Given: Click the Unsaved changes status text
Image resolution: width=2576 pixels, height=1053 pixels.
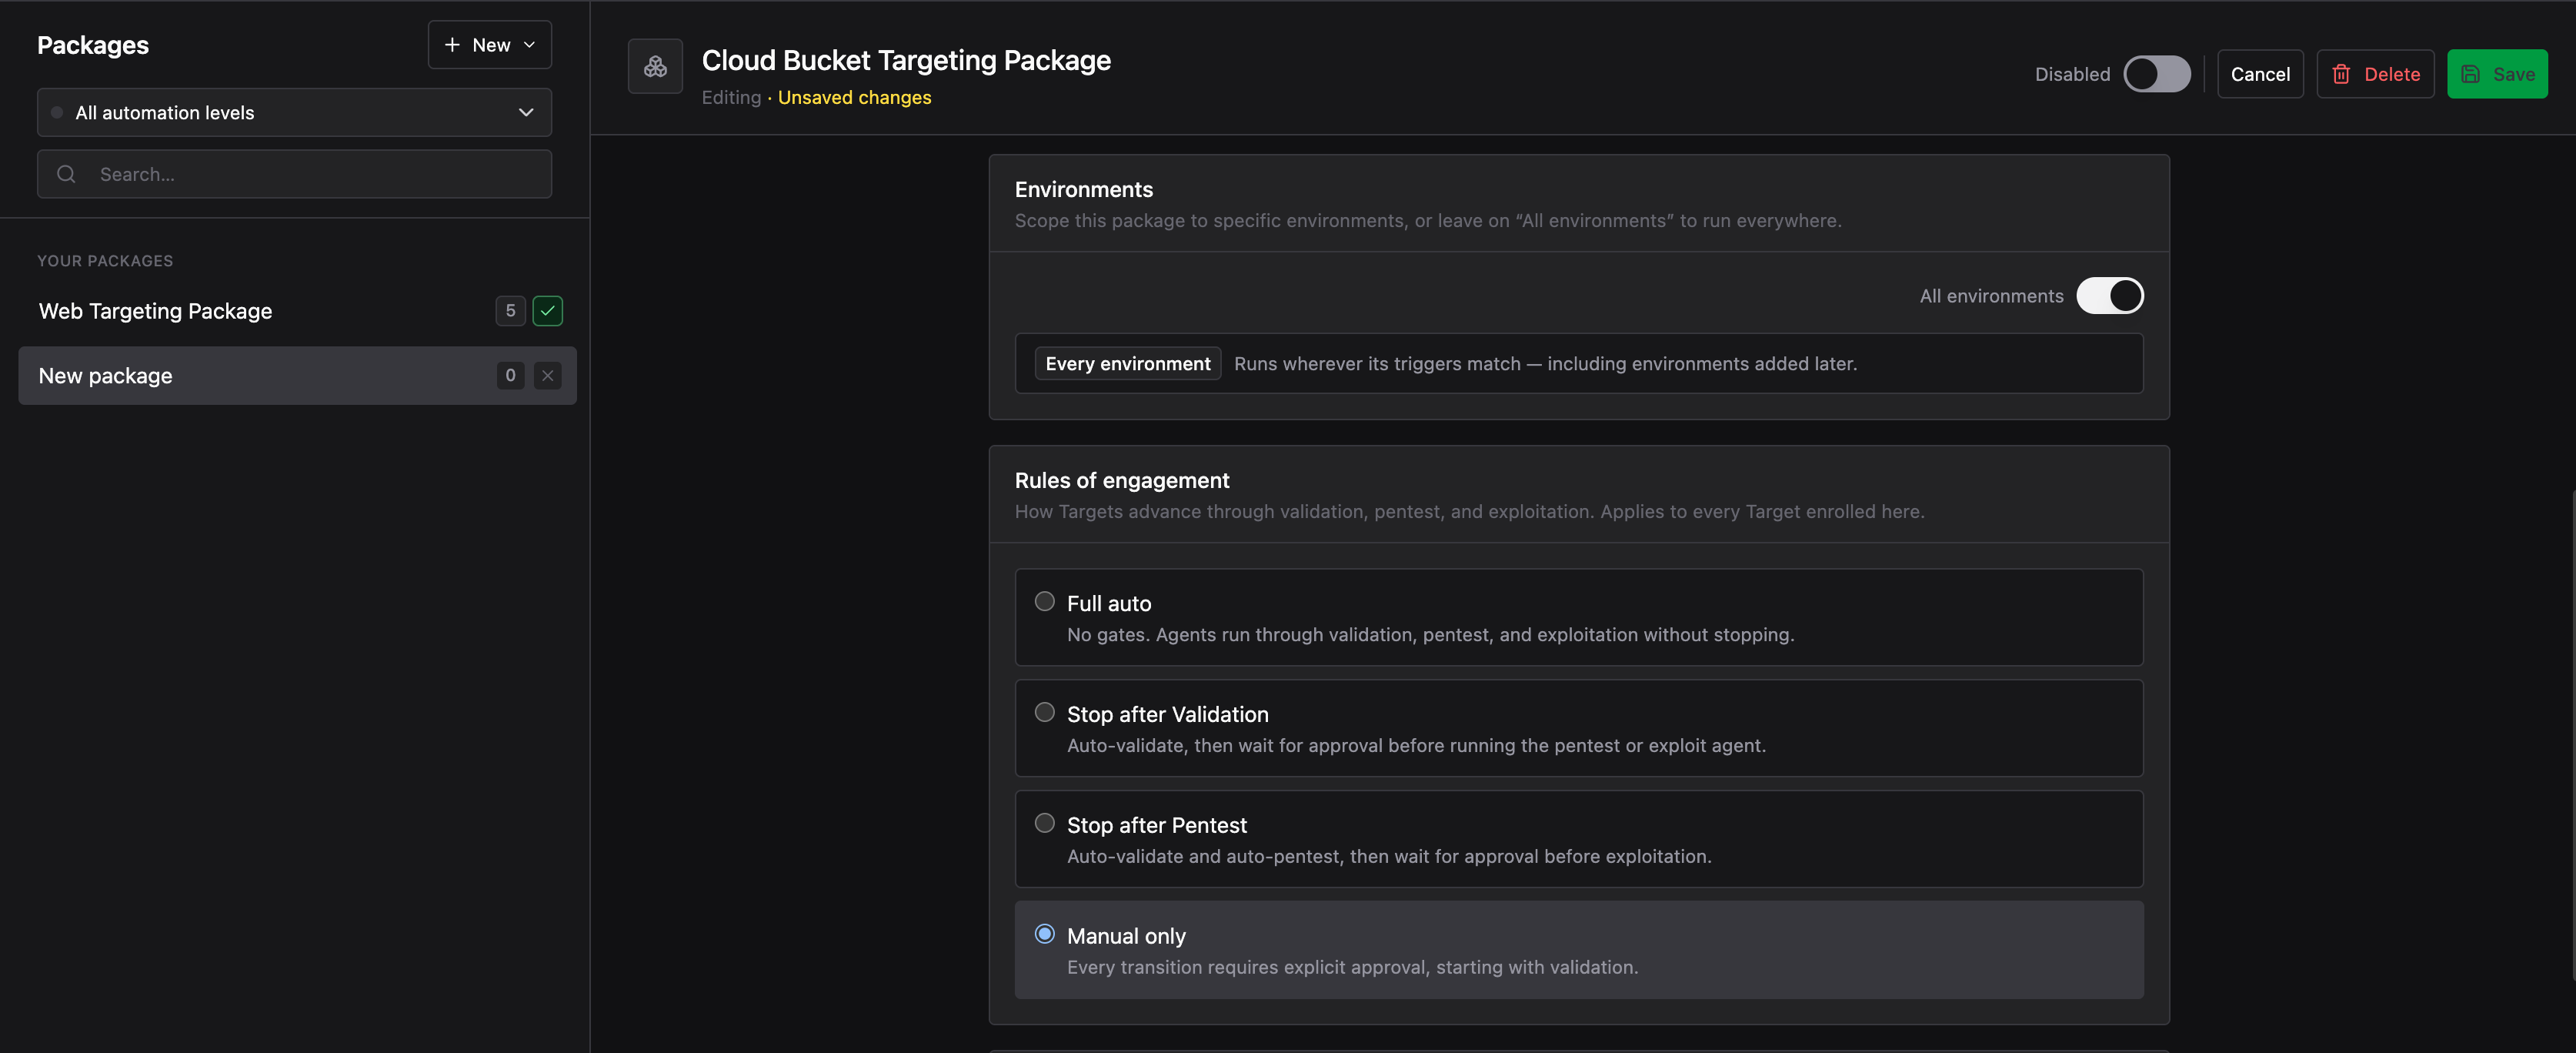Looking at the screenshot, I should click(854, 98).
